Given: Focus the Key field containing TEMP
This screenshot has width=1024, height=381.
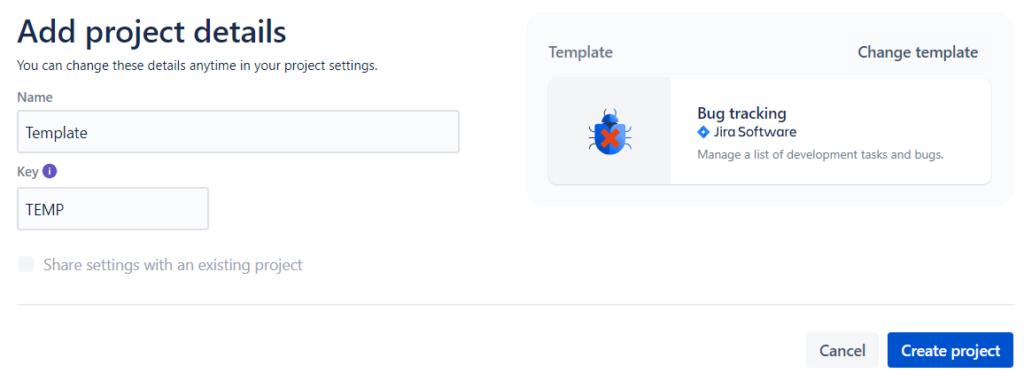Looking at the screenshot, I should pyautogui.click(x=113, y=208).
